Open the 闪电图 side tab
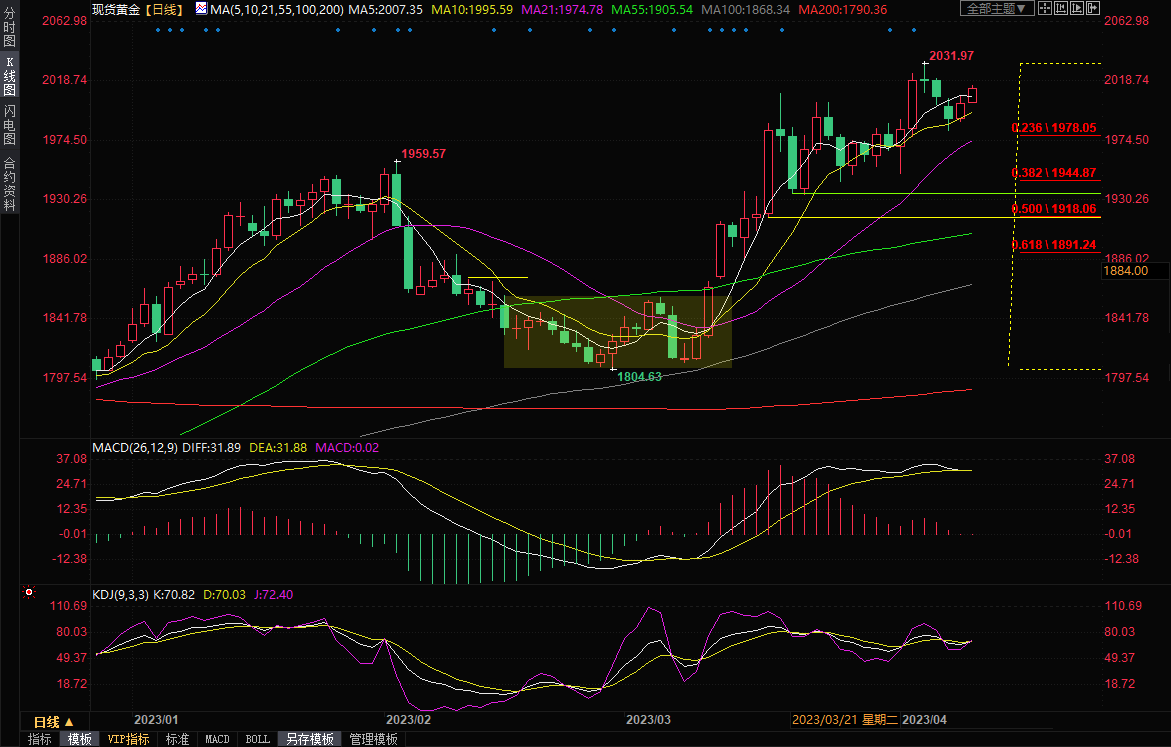Image resolution: width=1171 pixels, height=747 pixels. 9,125
